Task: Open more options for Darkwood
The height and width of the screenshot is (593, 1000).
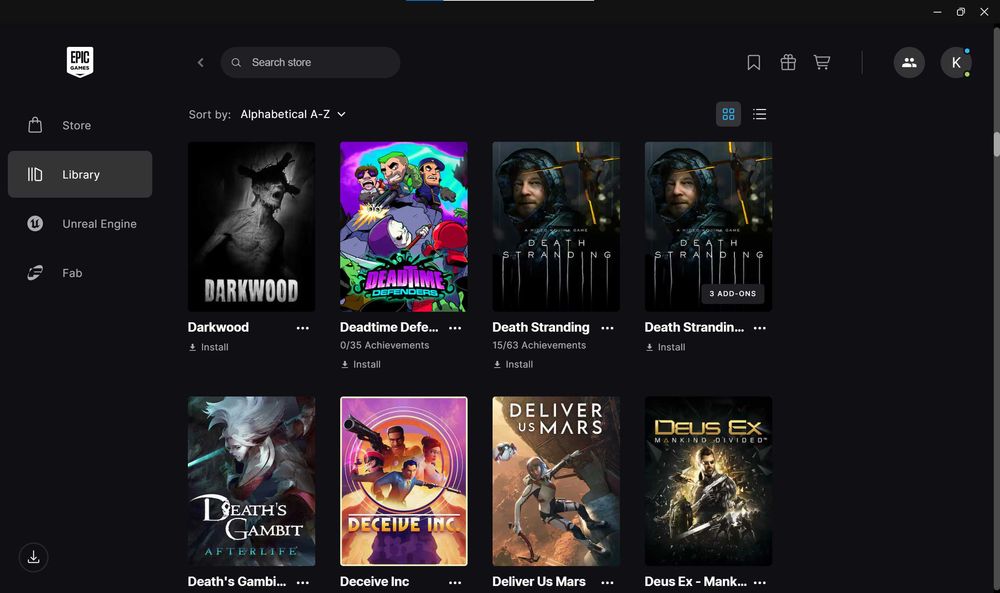Action: (302, 328)
